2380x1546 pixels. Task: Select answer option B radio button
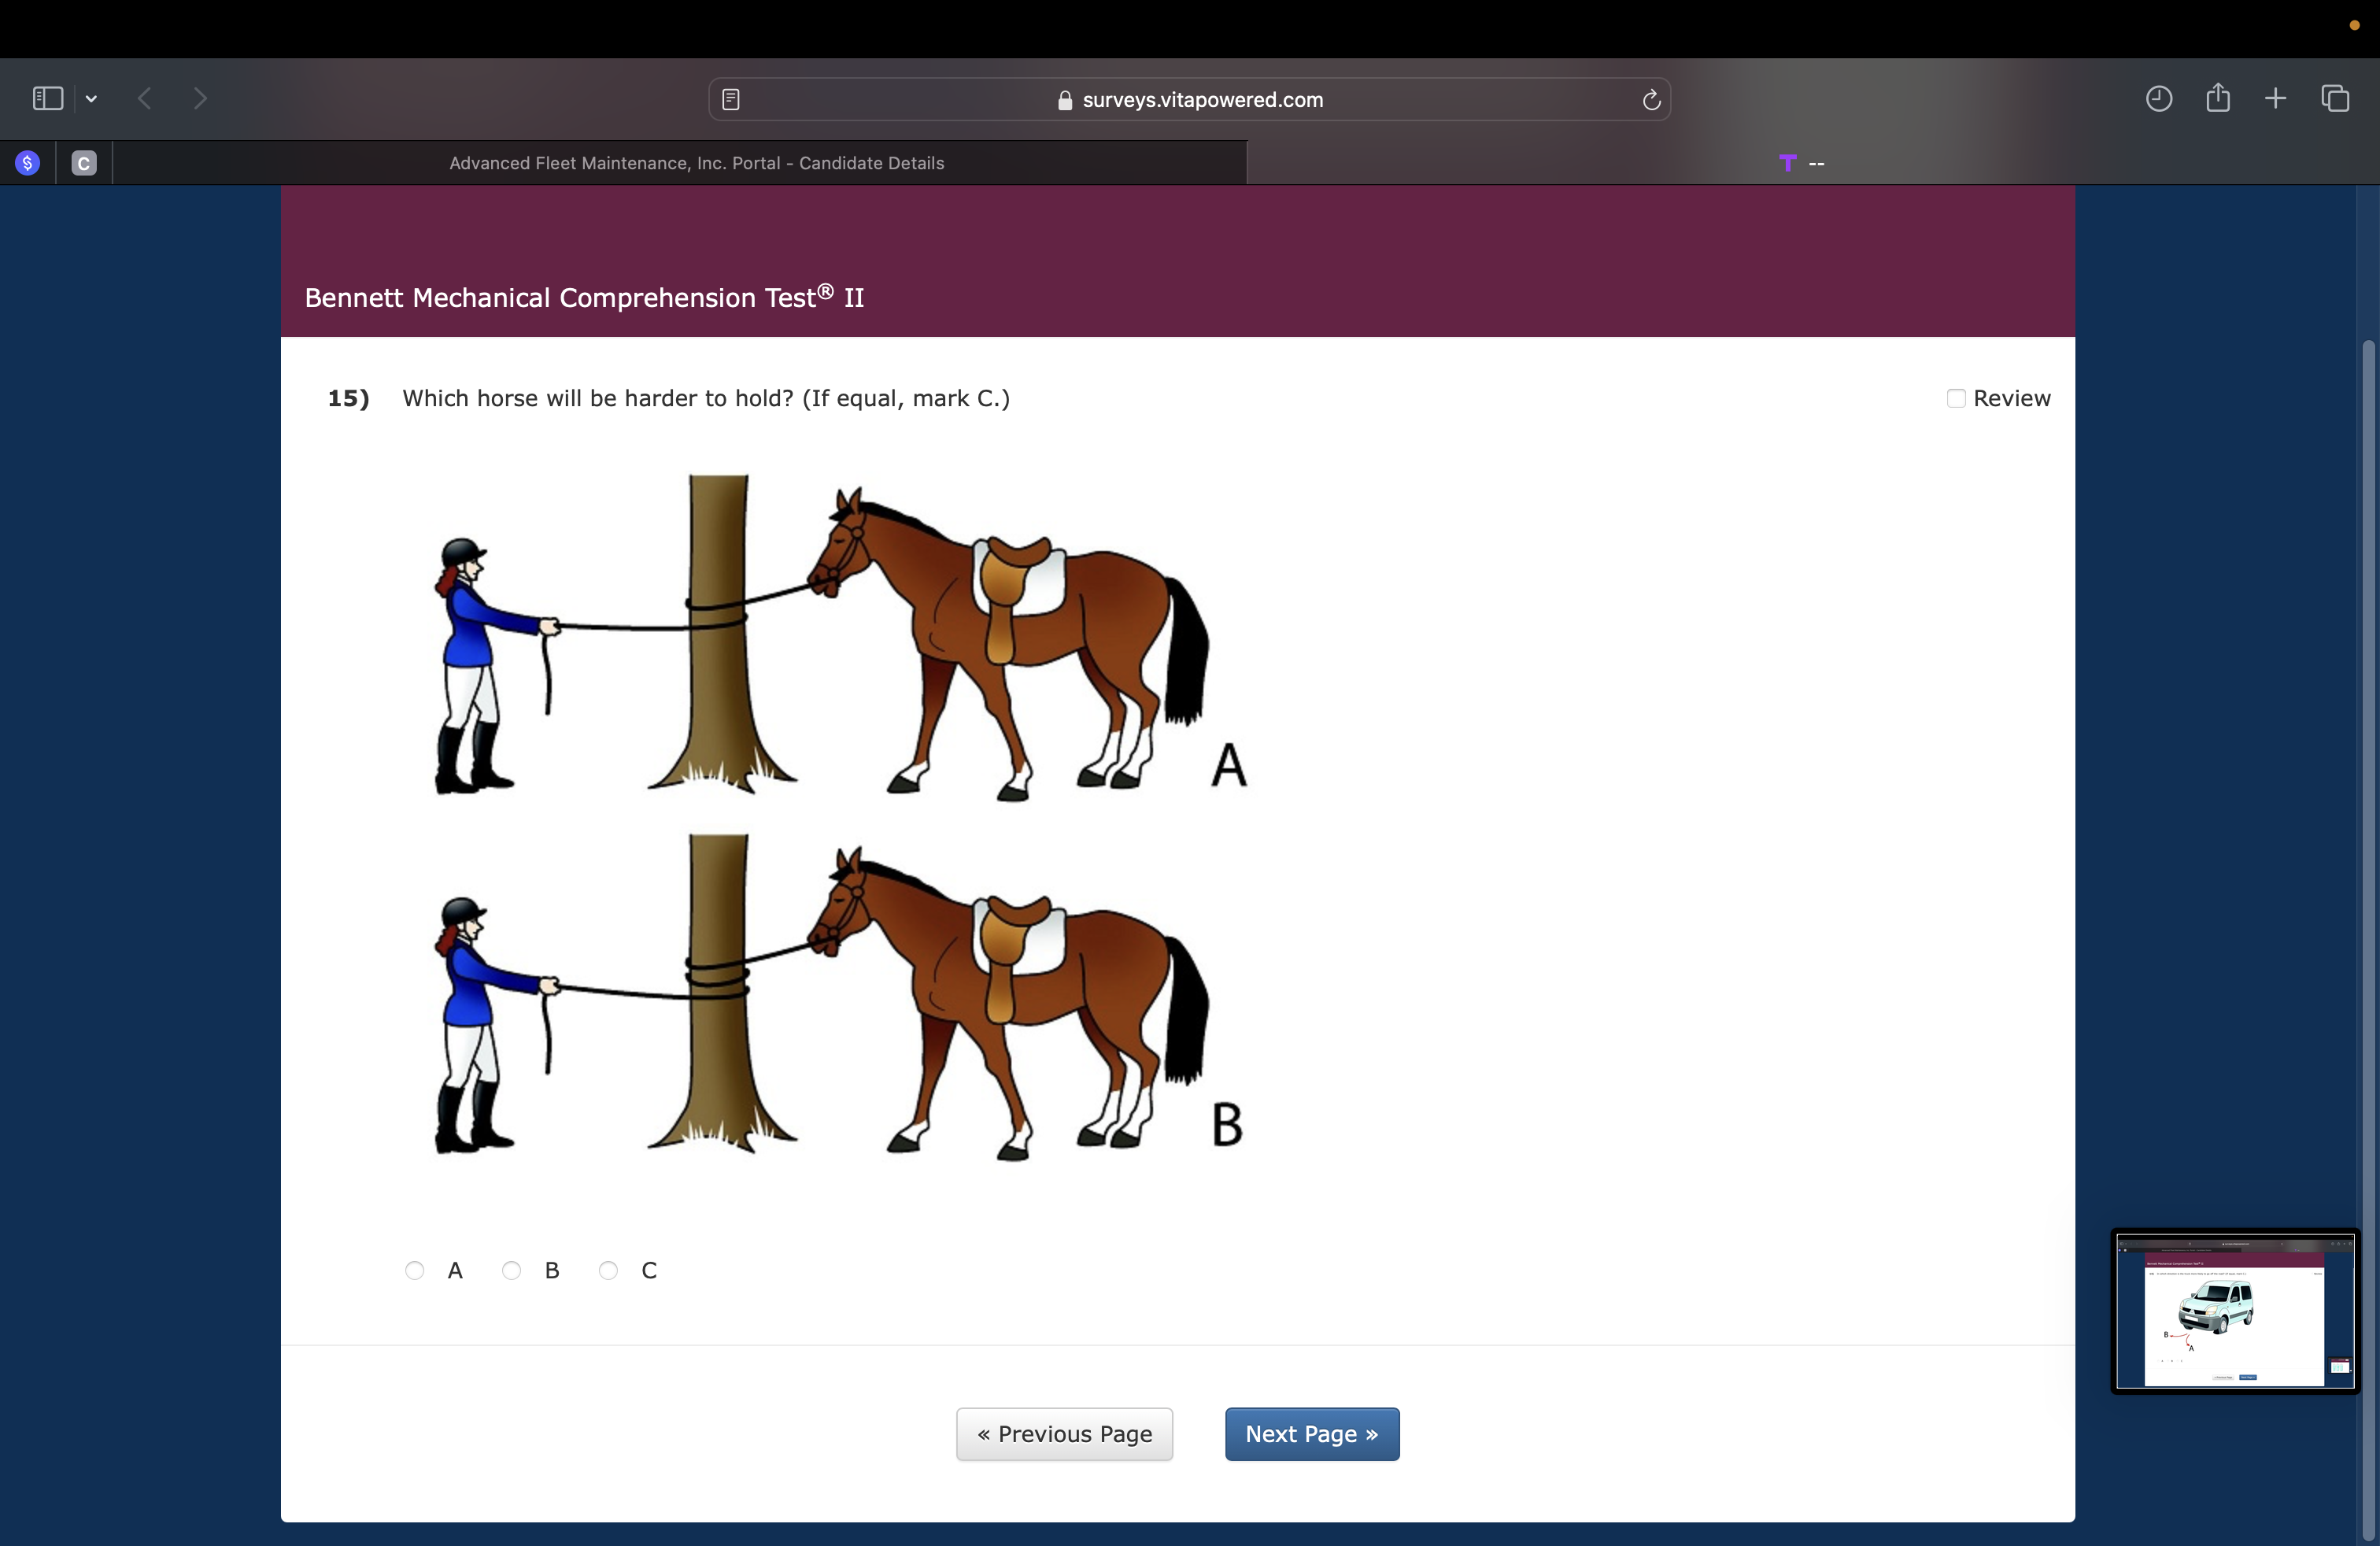(x=511, y=1270)
